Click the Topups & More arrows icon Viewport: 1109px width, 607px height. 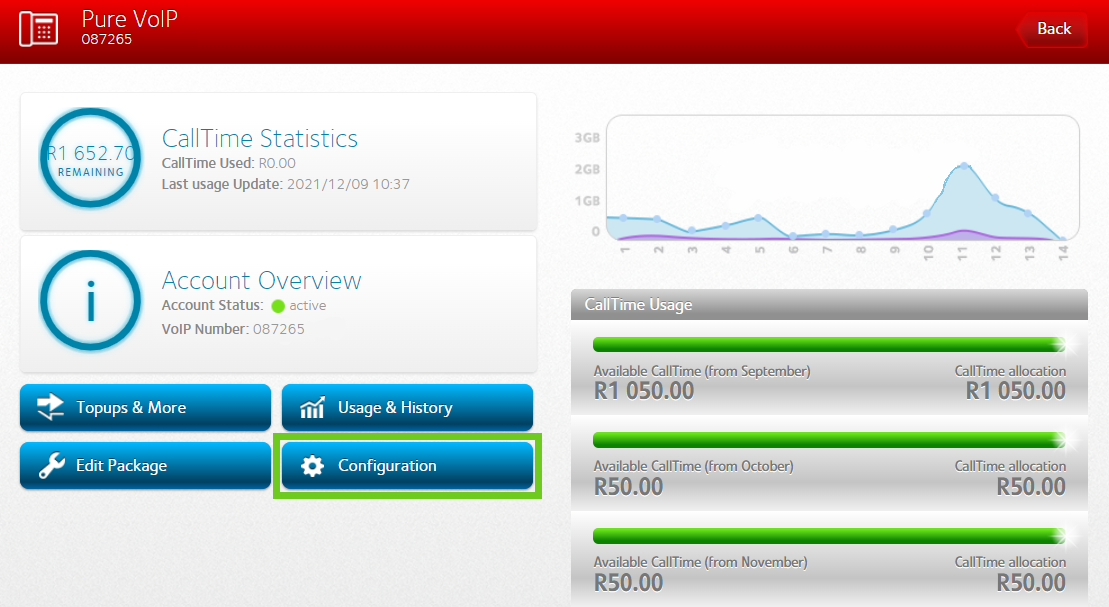pos(50,407)
